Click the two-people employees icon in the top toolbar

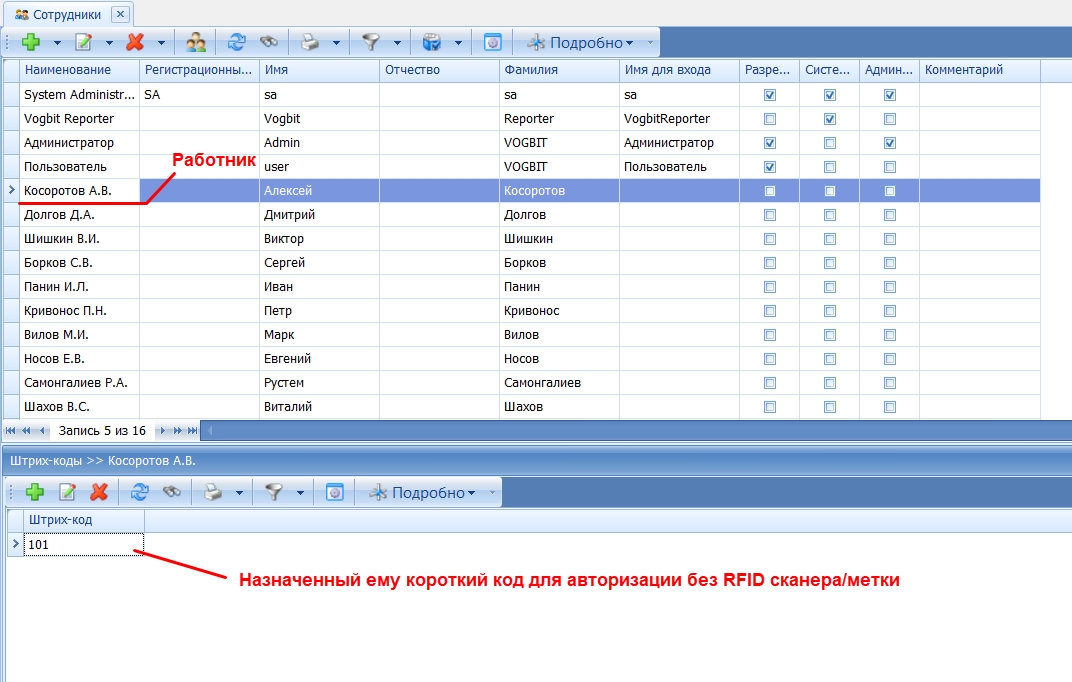coord(196,42)
